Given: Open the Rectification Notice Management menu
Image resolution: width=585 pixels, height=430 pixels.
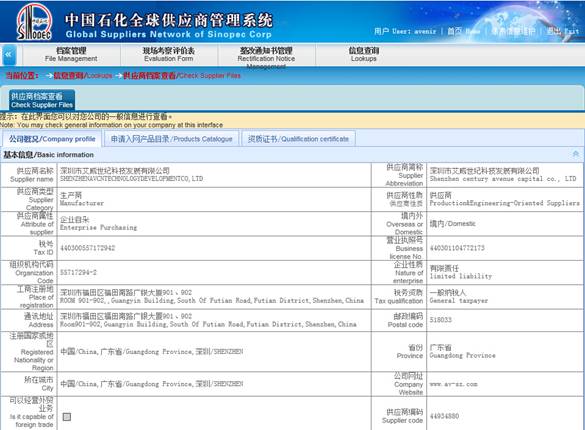Looking at the screenshot, I should 266,57.
